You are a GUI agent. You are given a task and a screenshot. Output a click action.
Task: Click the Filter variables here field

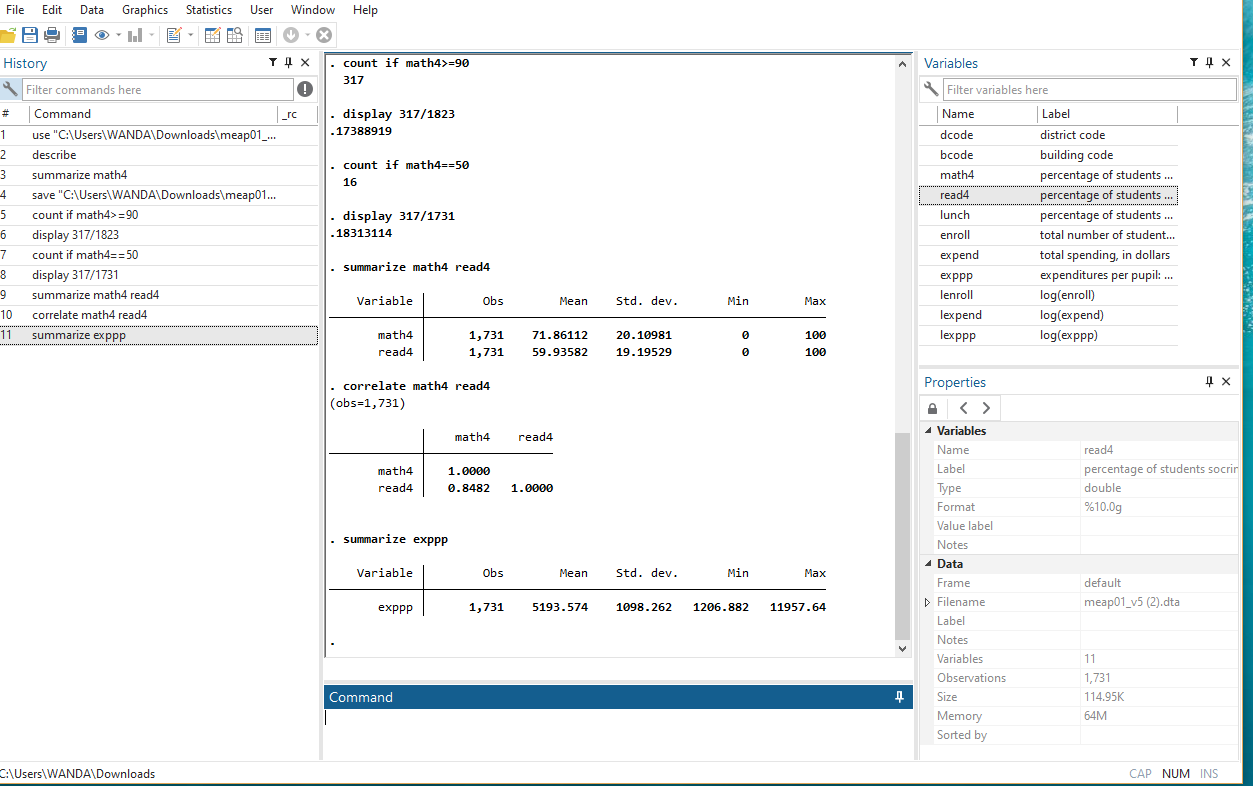click(1089, 90)
